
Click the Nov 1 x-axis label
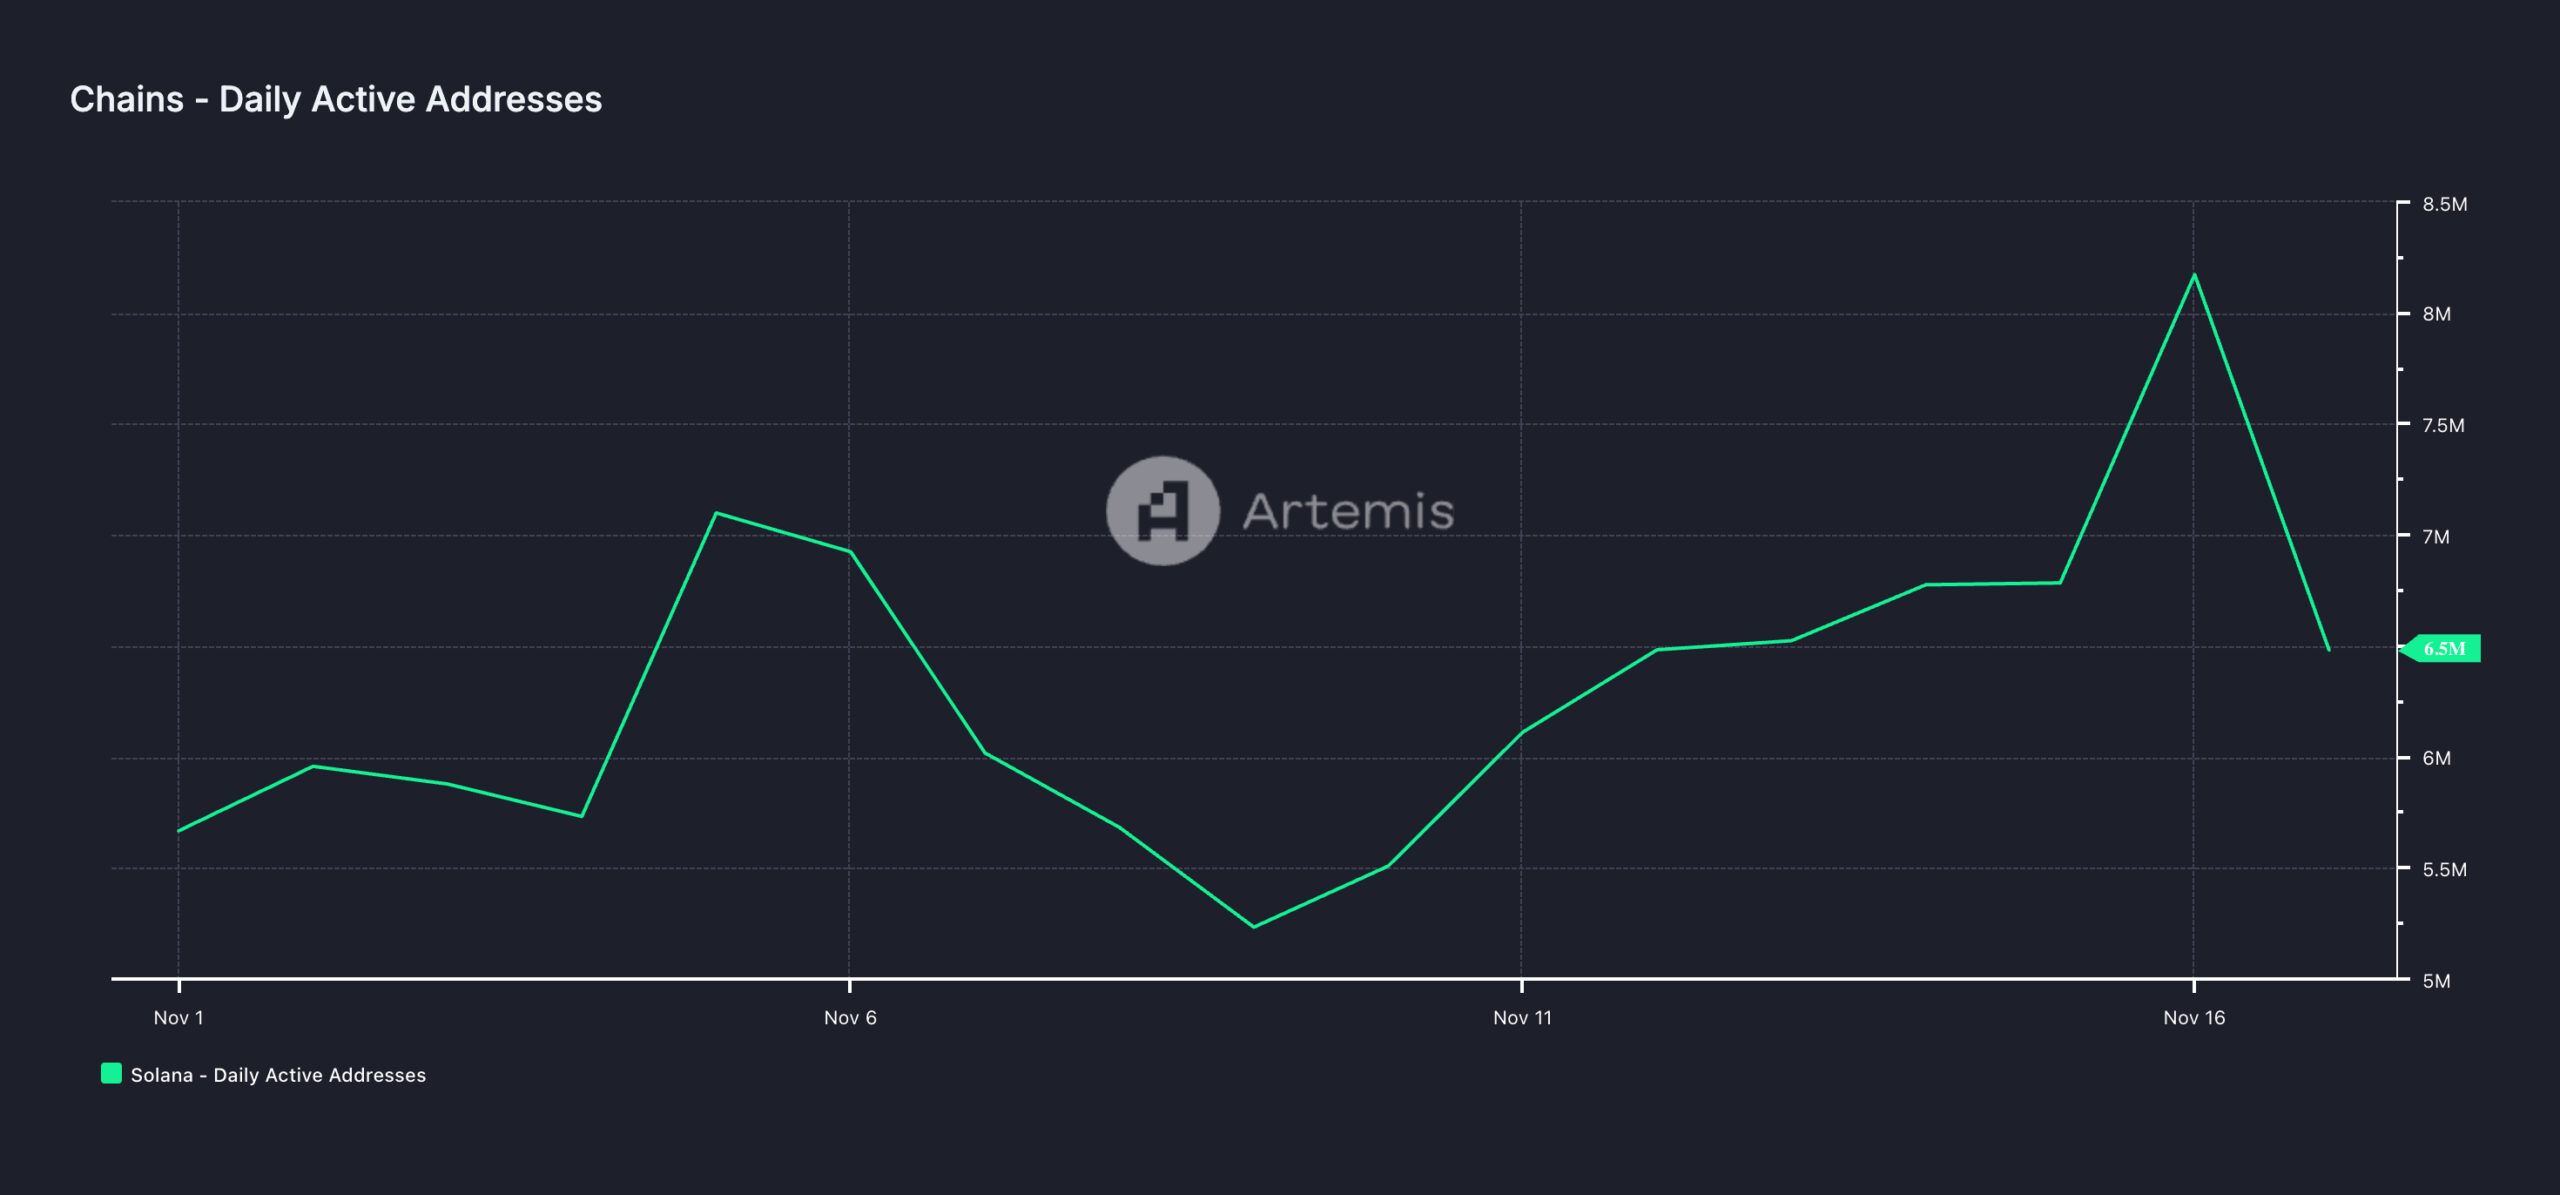coord(178,1018)
